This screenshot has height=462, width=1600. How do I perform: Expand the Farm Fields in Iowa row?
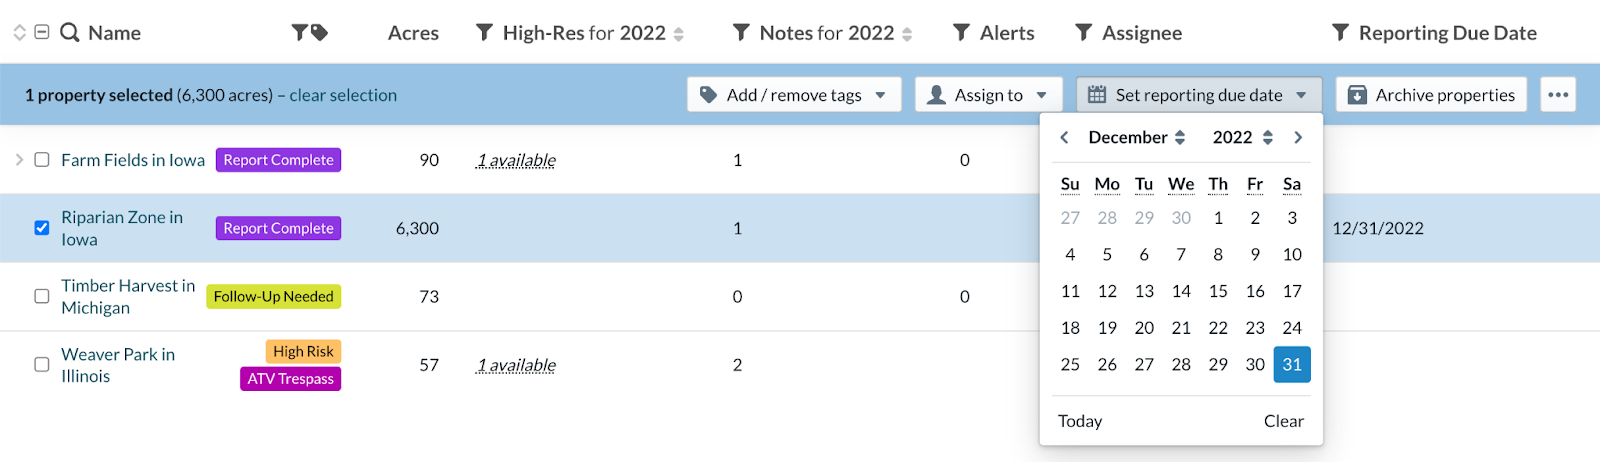click(x=19, y=160)
